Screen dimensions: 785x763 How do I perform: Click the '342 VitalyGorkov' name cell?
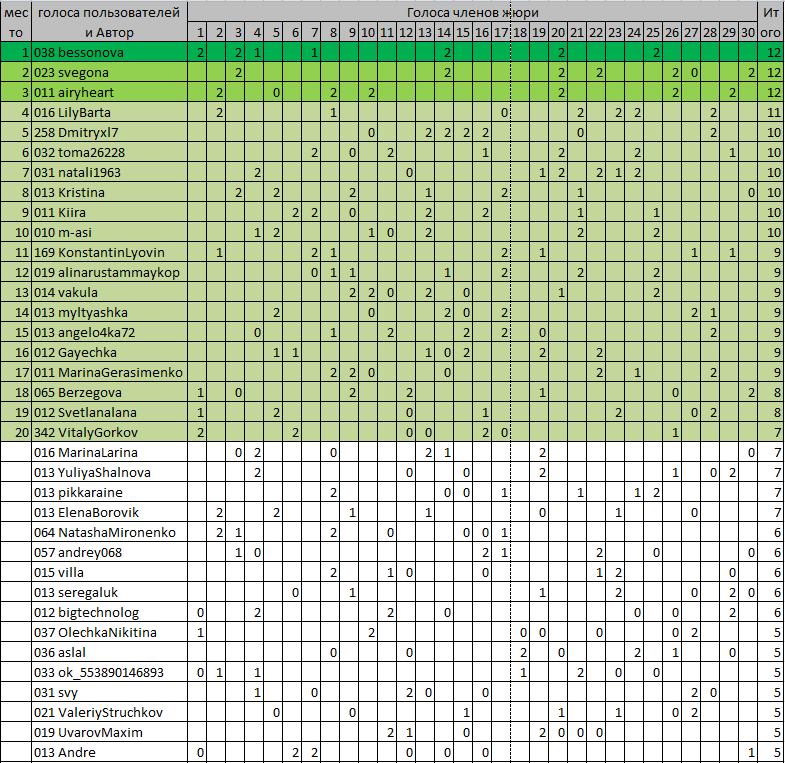pyautogui.click(x=109, y=433)
